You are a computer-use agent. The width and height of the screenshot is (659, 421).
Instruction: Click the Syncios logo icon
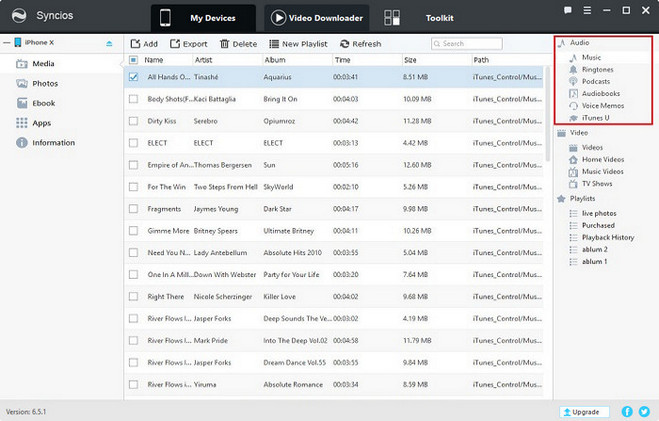pyautogui.click(x=19, y=16)
